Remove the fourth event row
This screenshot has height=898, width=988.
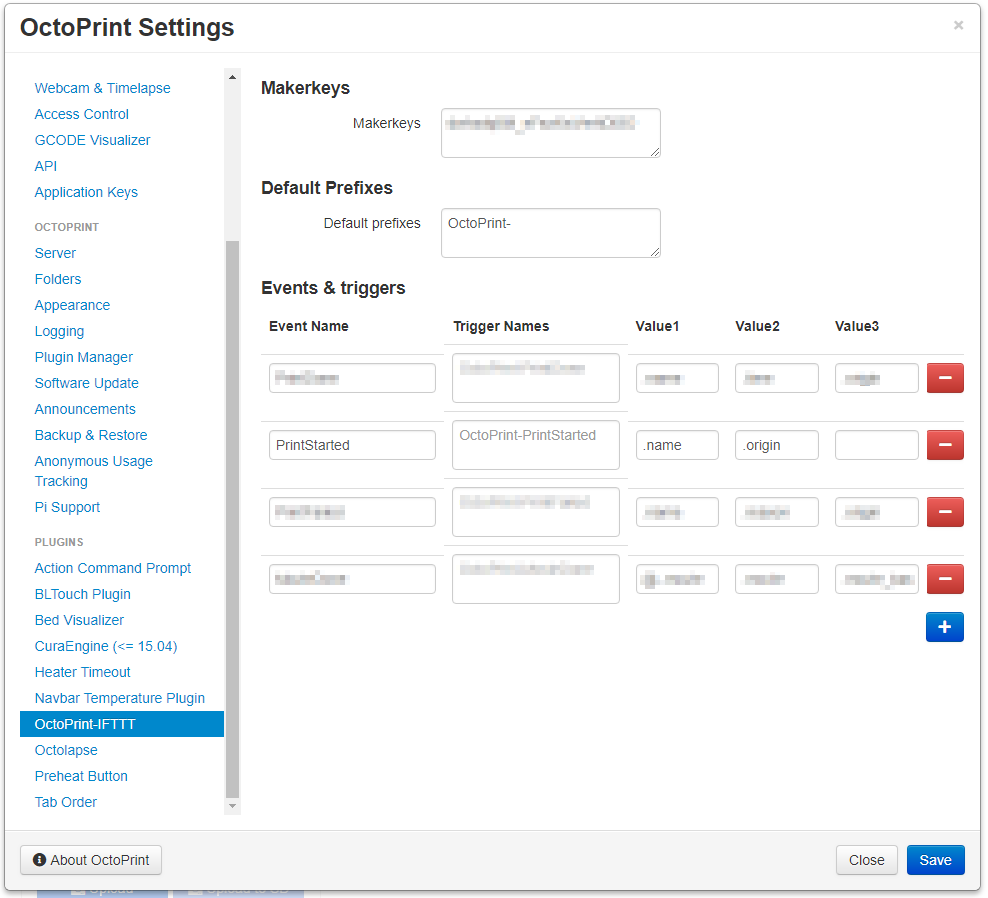pyautogui.click(x=945, y=579)
